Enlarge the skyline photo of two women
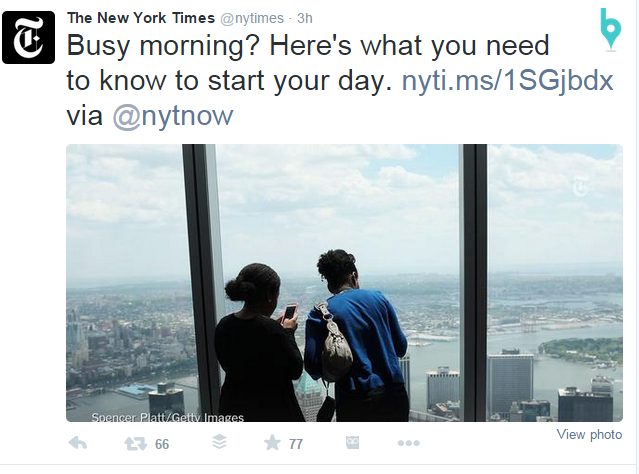 click(344, 283)
